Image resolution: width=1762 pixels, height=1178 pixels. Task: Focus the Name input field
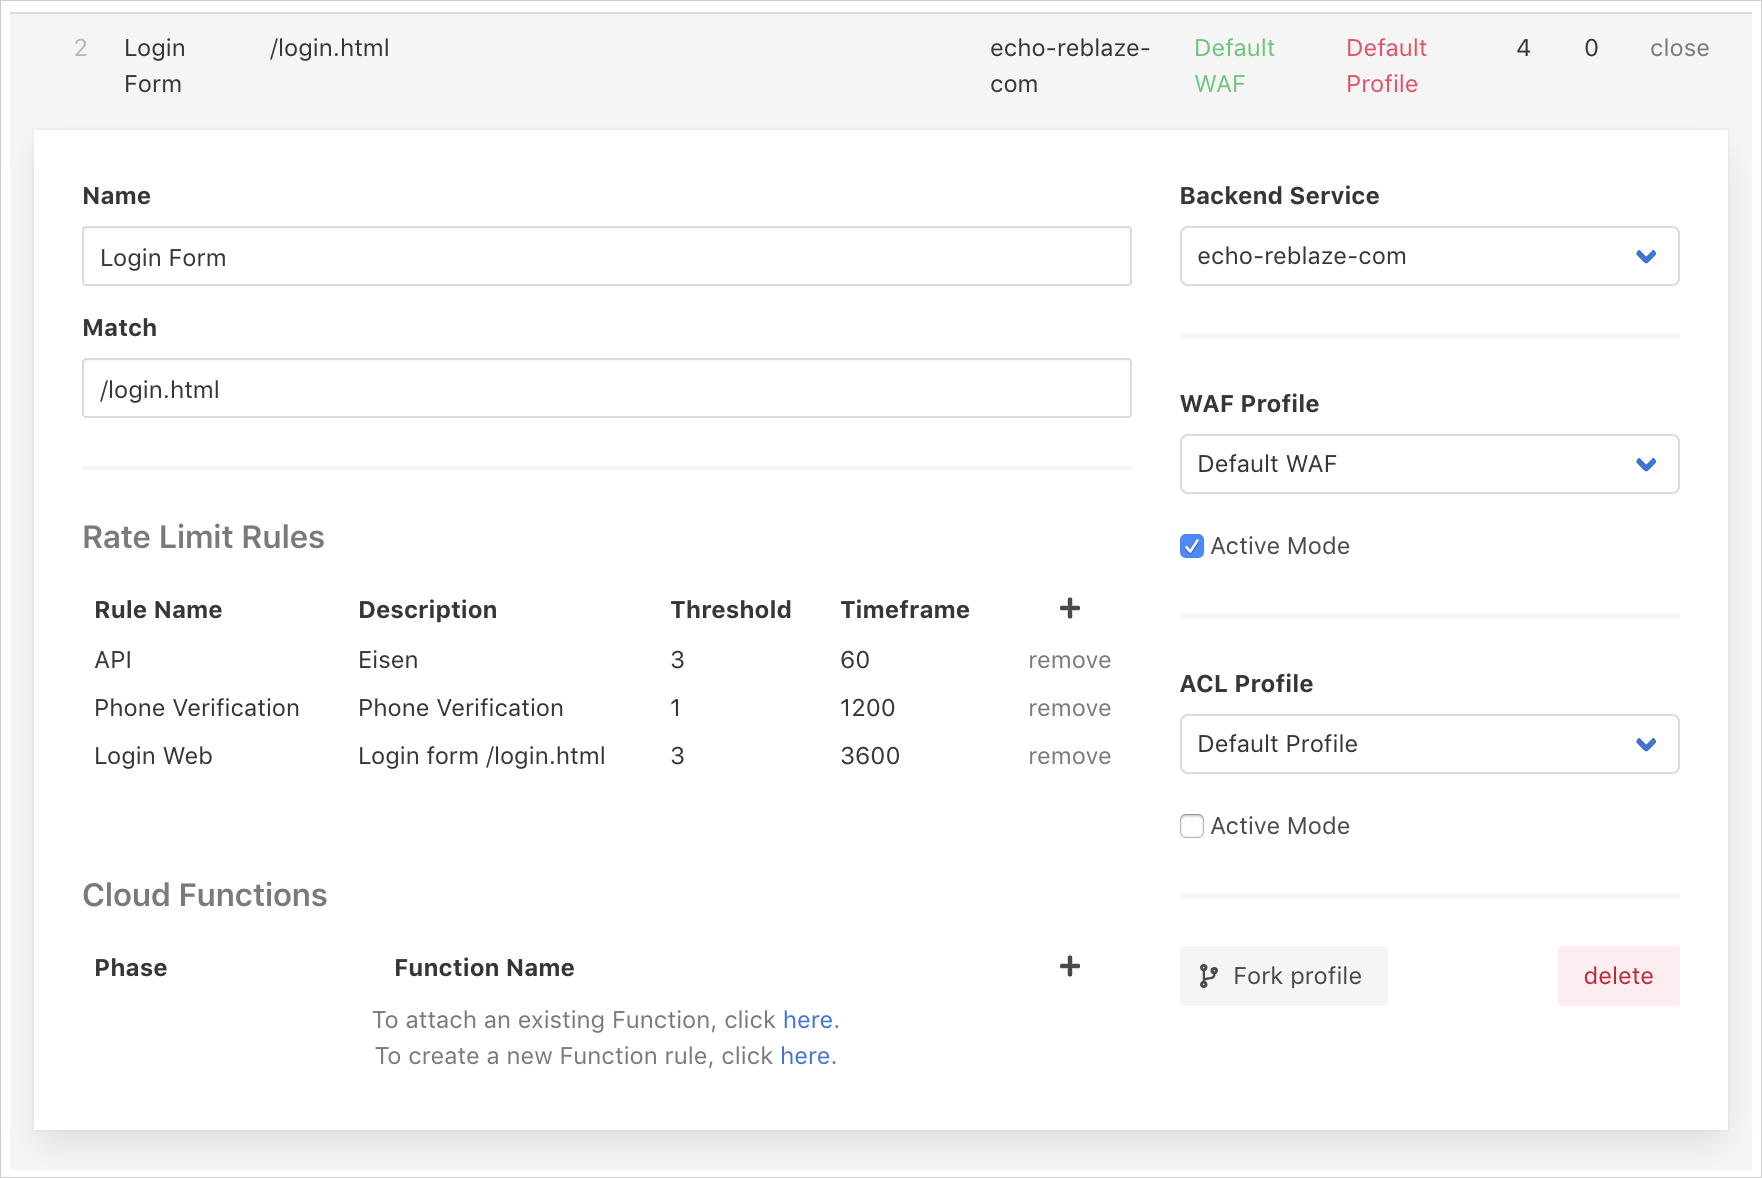click(606, 257)
